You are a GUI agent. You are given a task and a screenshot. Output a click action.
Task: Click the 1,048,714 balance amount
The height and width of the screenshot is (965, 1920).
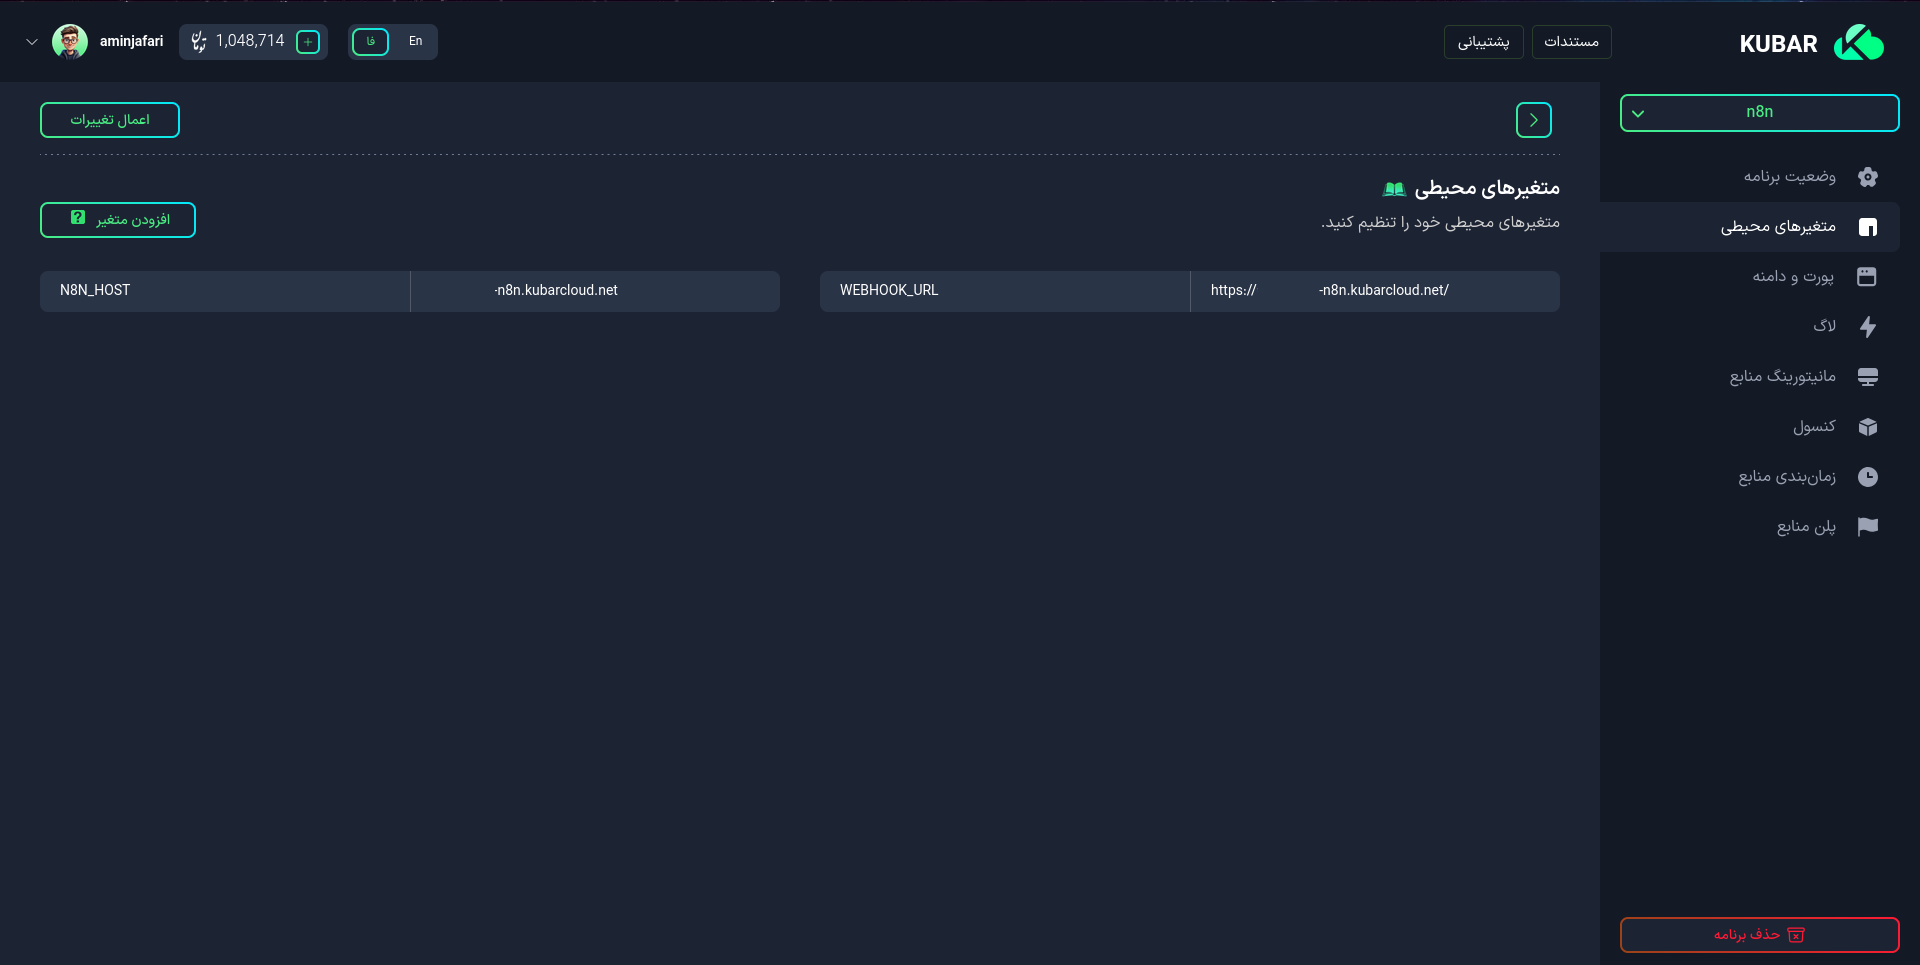tap(250, 41)
